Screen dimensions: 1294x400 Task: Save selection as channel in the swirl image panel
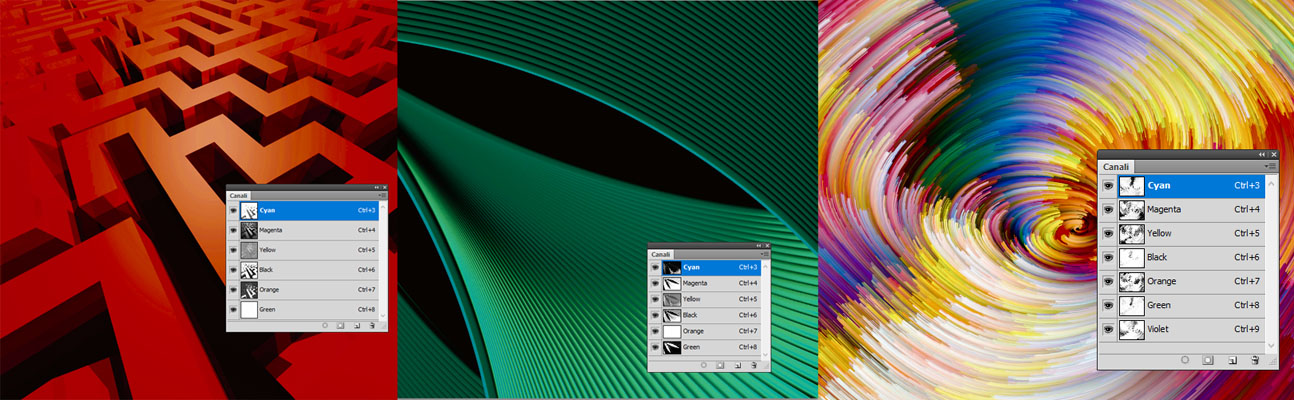(1208, 360)
